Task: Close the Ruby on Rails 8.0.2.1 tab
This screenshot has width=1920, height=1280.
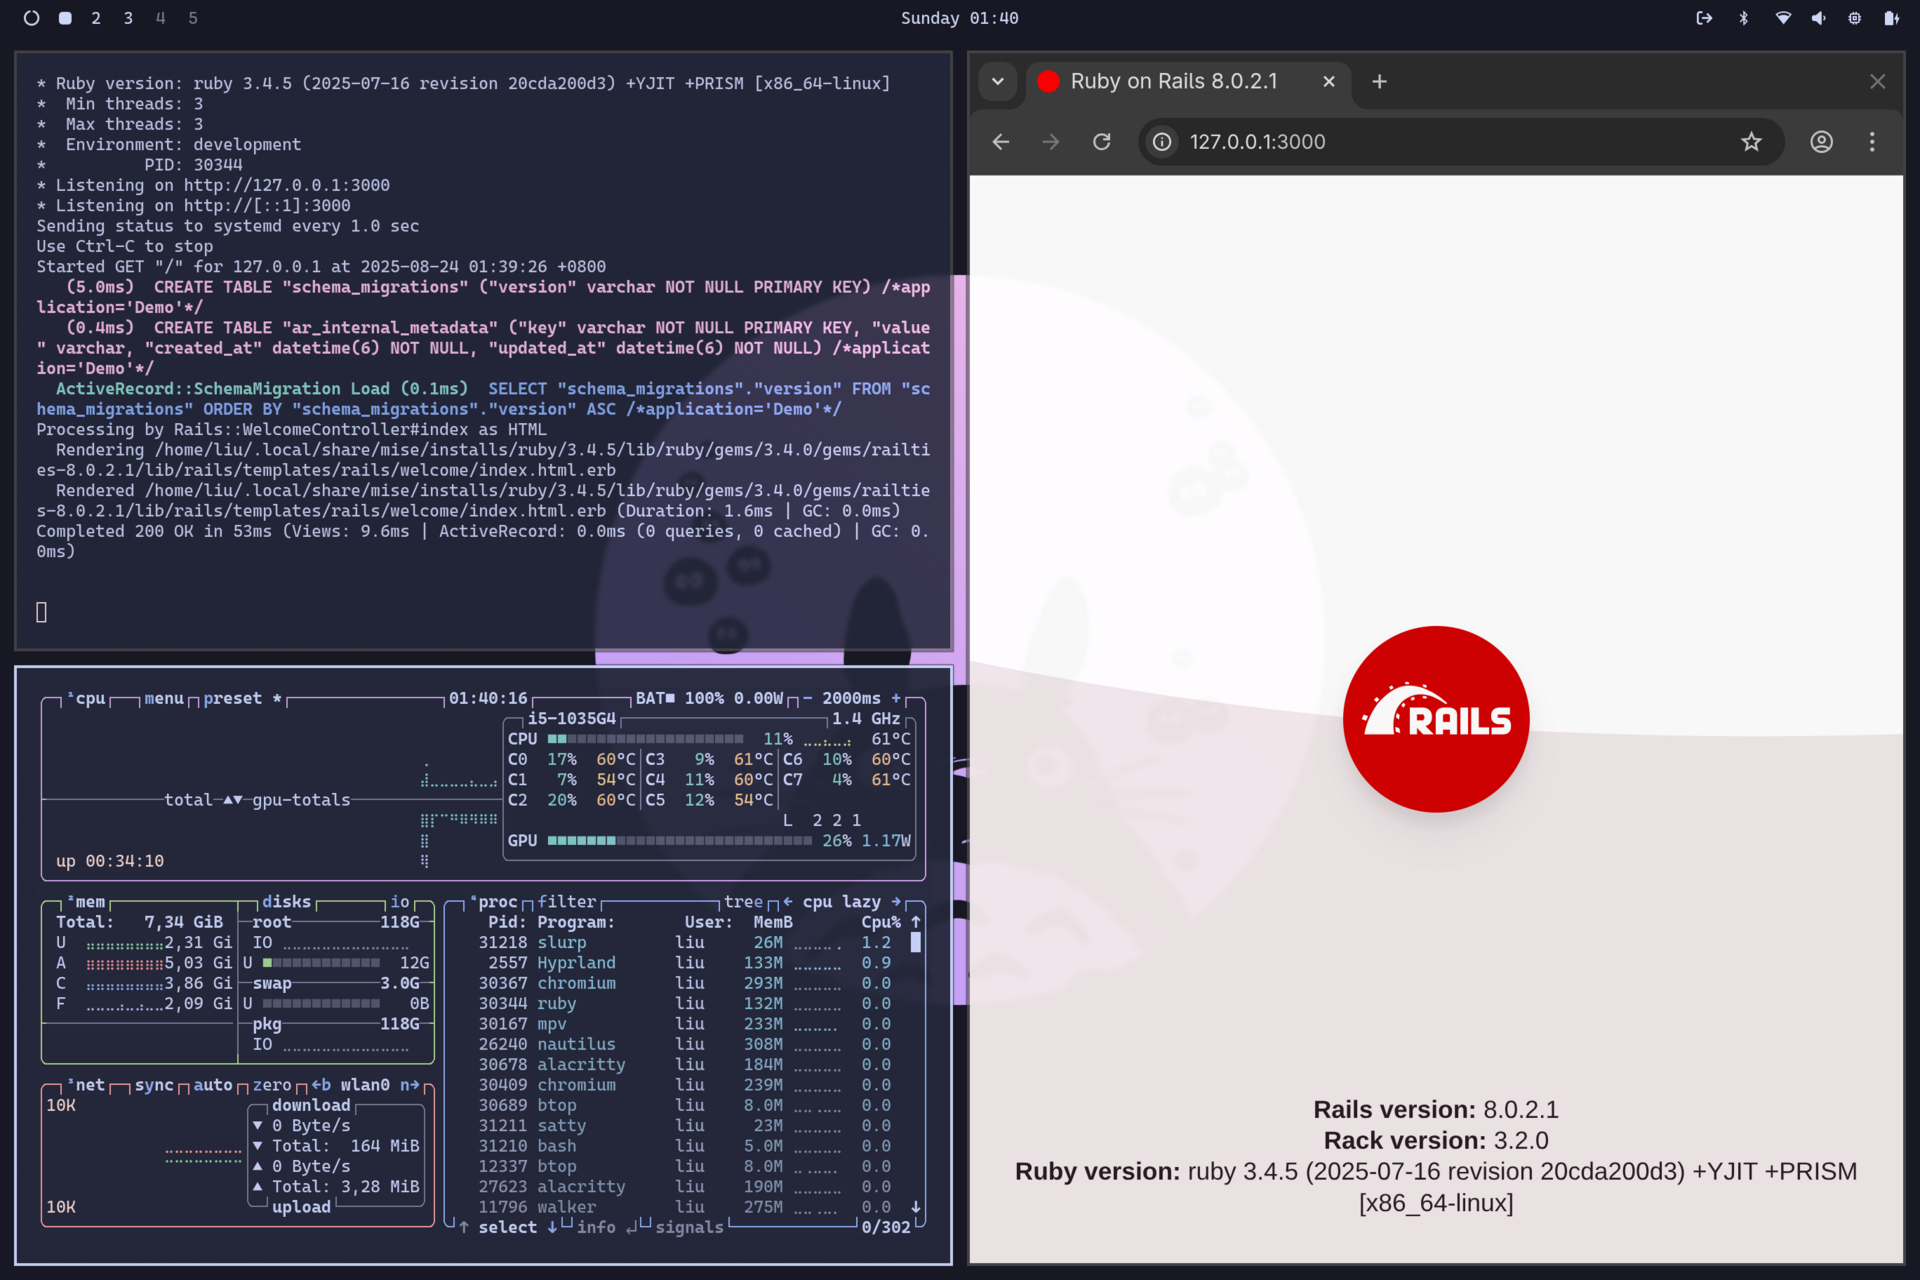Action: click(x=1329, y=82)
